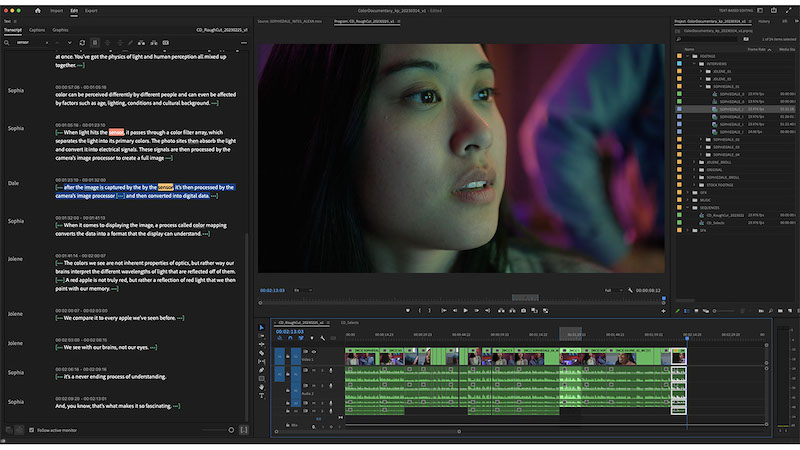This screenshot has width=800, height=450.
Task: Open timeline display settings wrench
Action: [322, 338]
